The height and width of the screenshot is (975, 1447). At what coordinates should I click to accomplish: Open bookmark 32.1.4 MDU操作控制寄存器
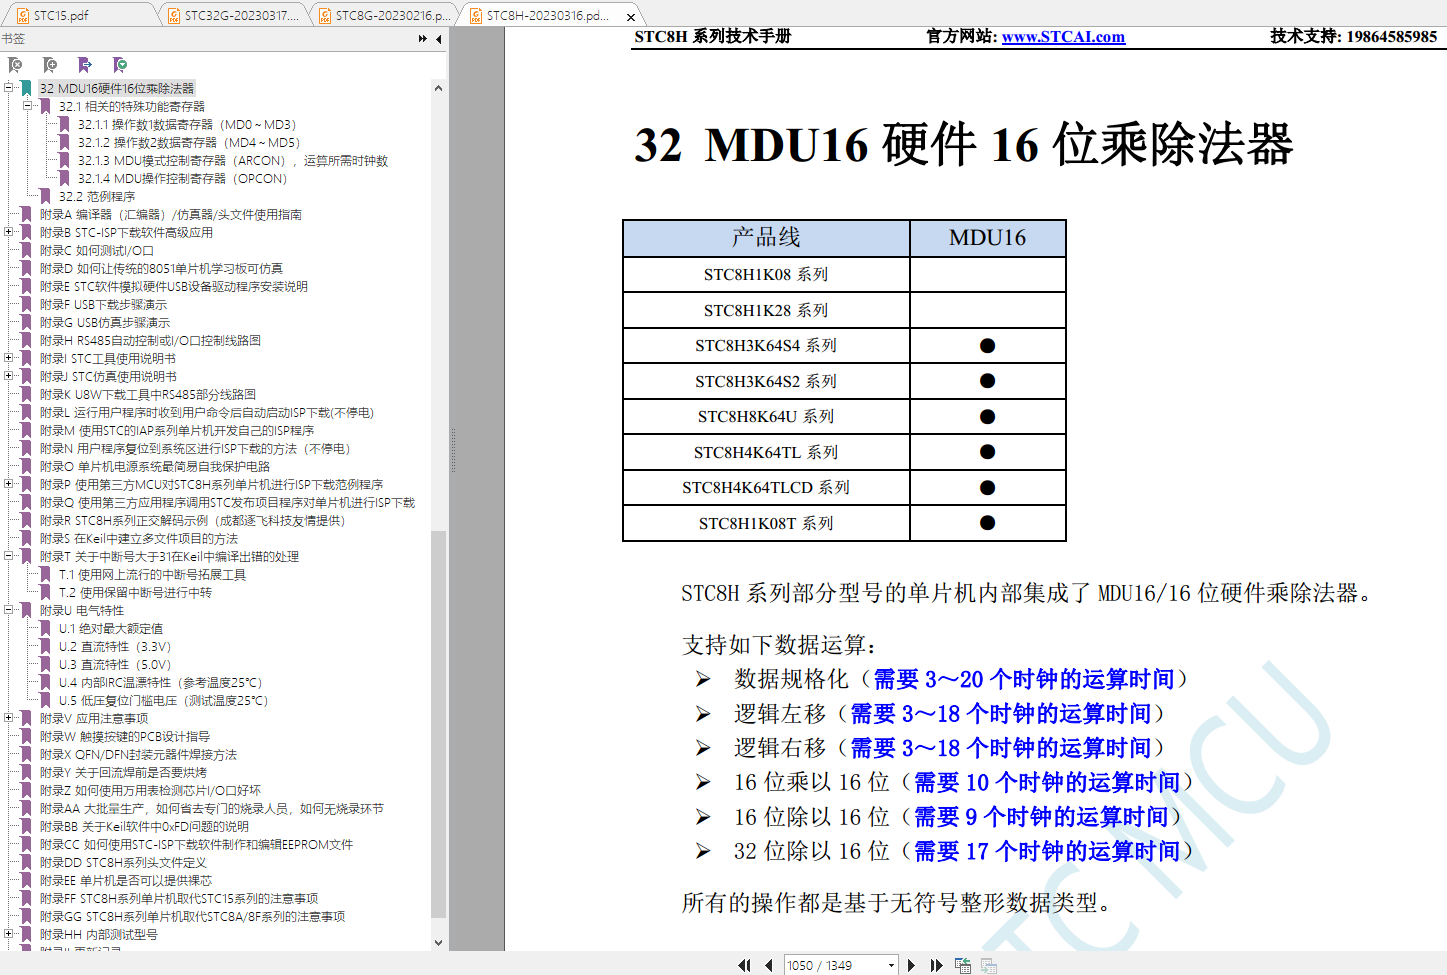pyautogui.click(x=182, y=179)
